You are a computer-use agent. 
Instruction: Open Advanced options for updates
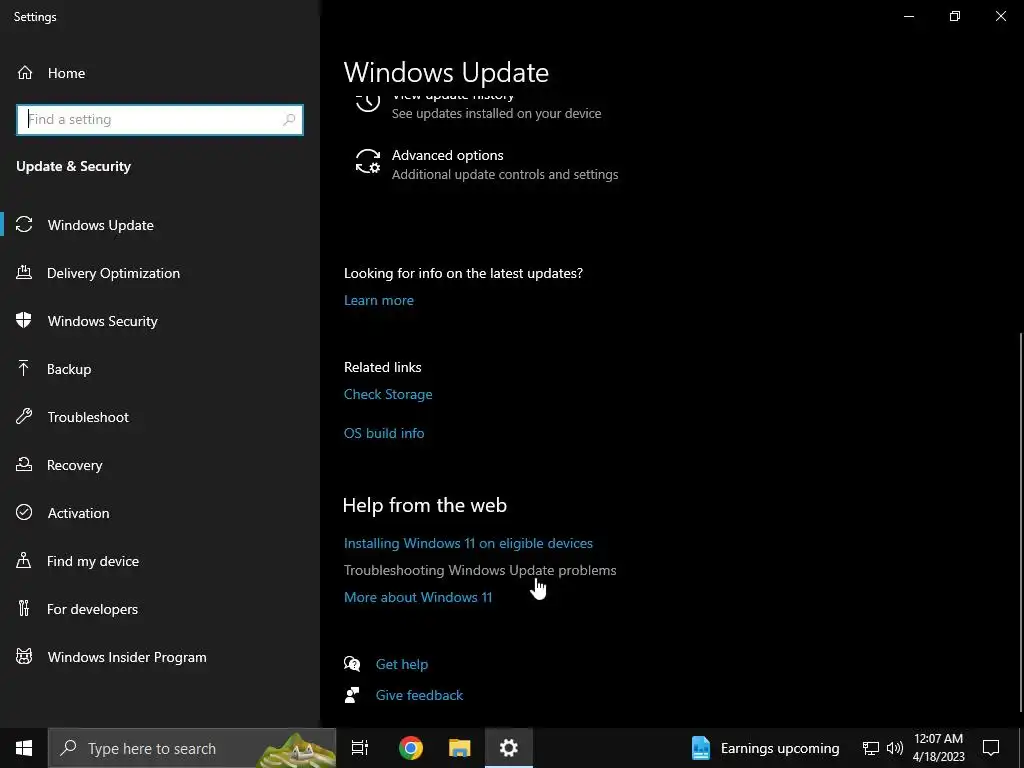(487, 164)
